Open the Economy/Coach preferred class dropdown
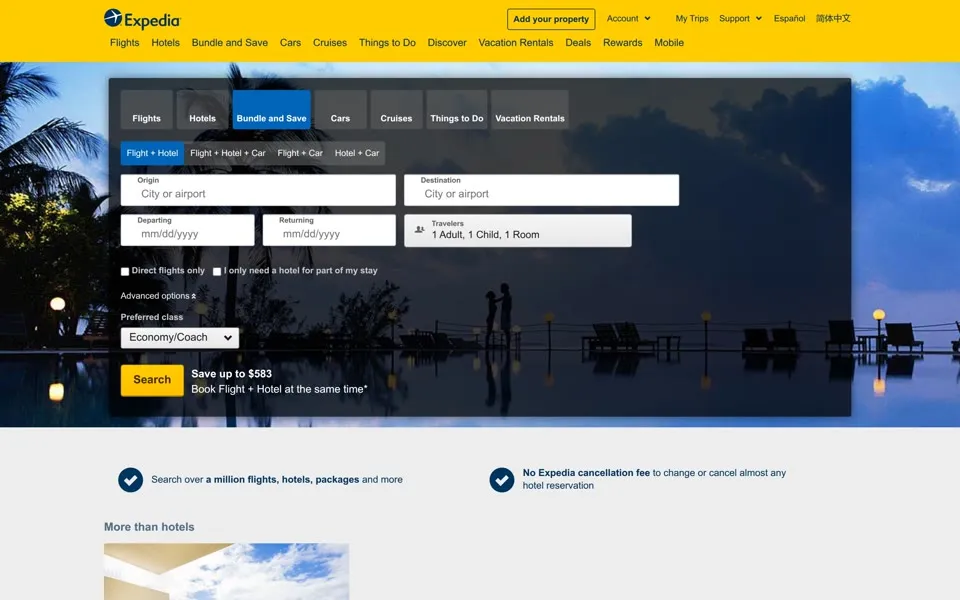This screenshot has height=600, width=960. 179,337
